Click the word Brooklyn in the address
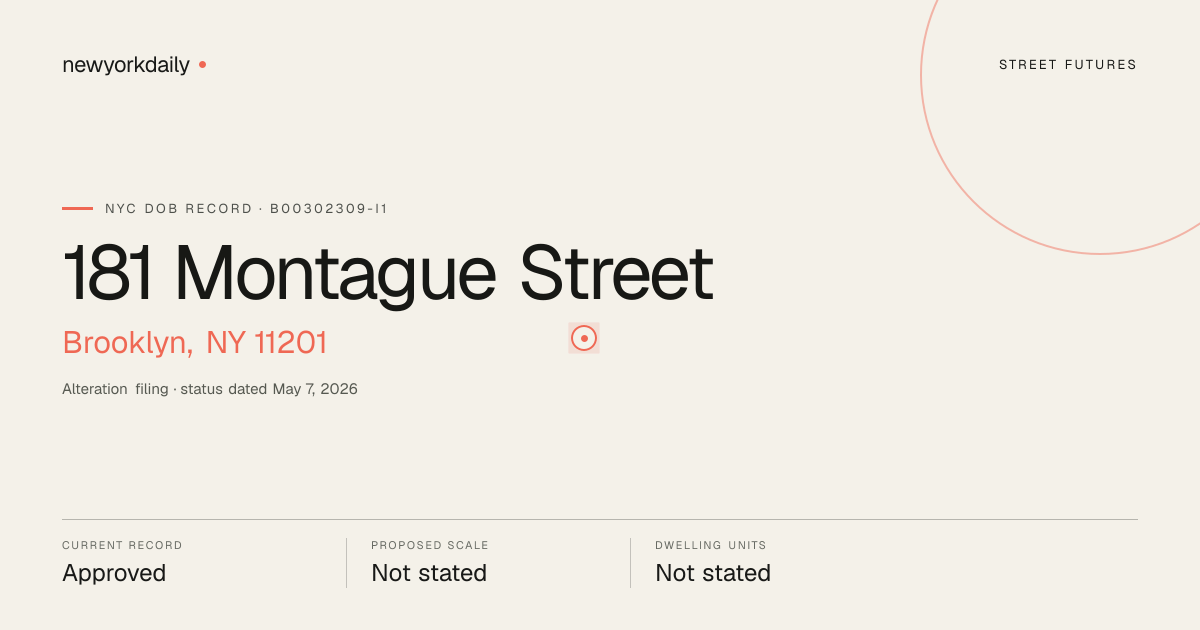This screenshot has width=1200, height=630. point(127,343)
